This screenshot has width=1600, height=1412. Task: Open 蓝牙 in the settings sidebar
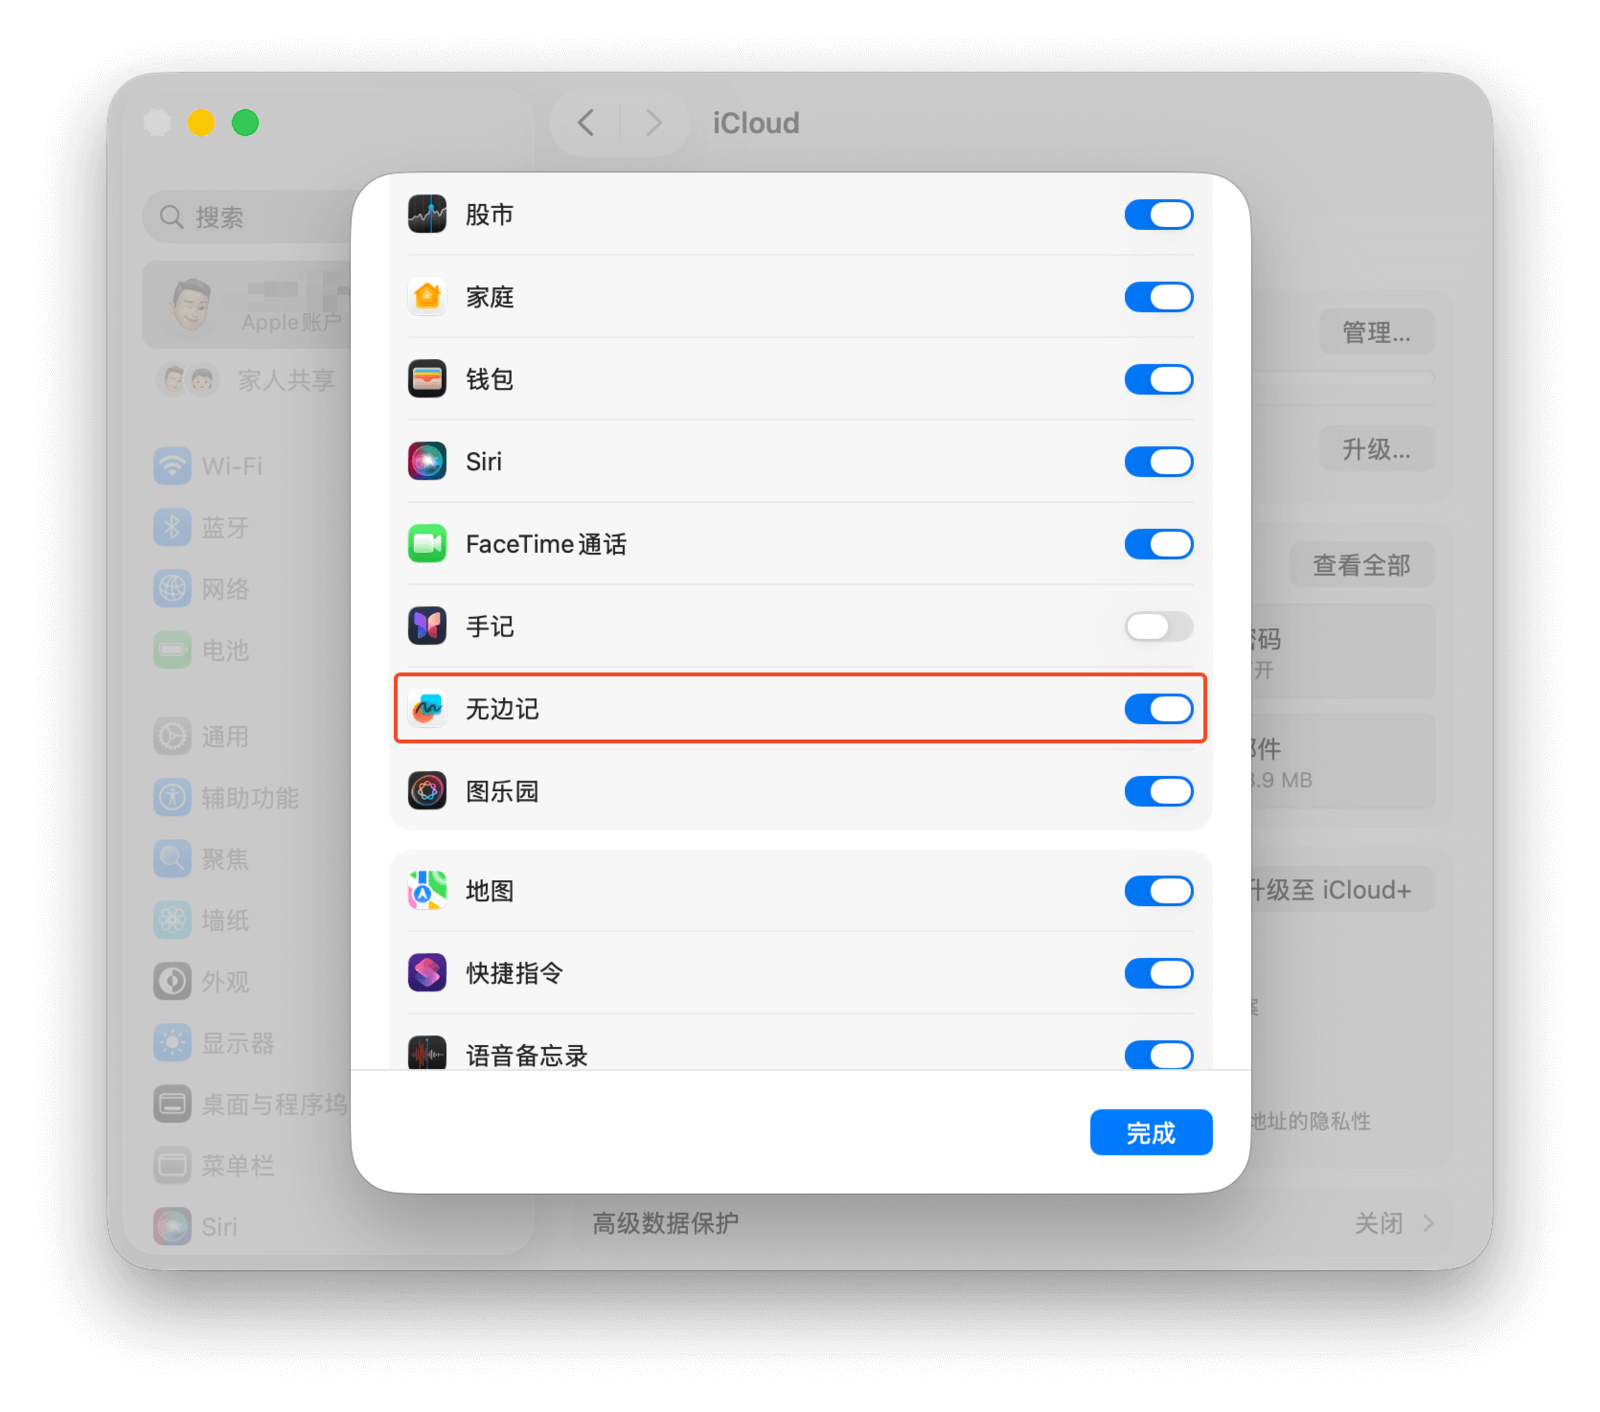coord(224,527)
